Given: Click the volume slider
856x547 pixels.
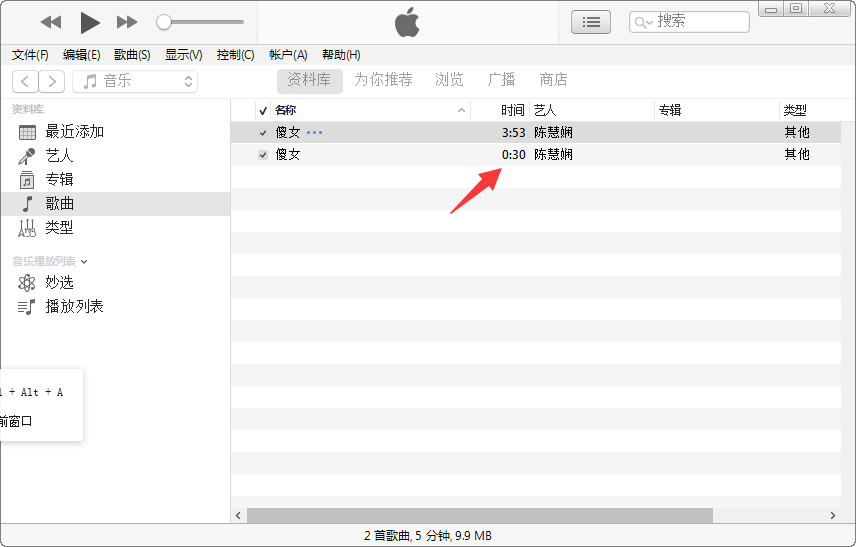Looking at the screenshot, I should [x=200, y=22].
